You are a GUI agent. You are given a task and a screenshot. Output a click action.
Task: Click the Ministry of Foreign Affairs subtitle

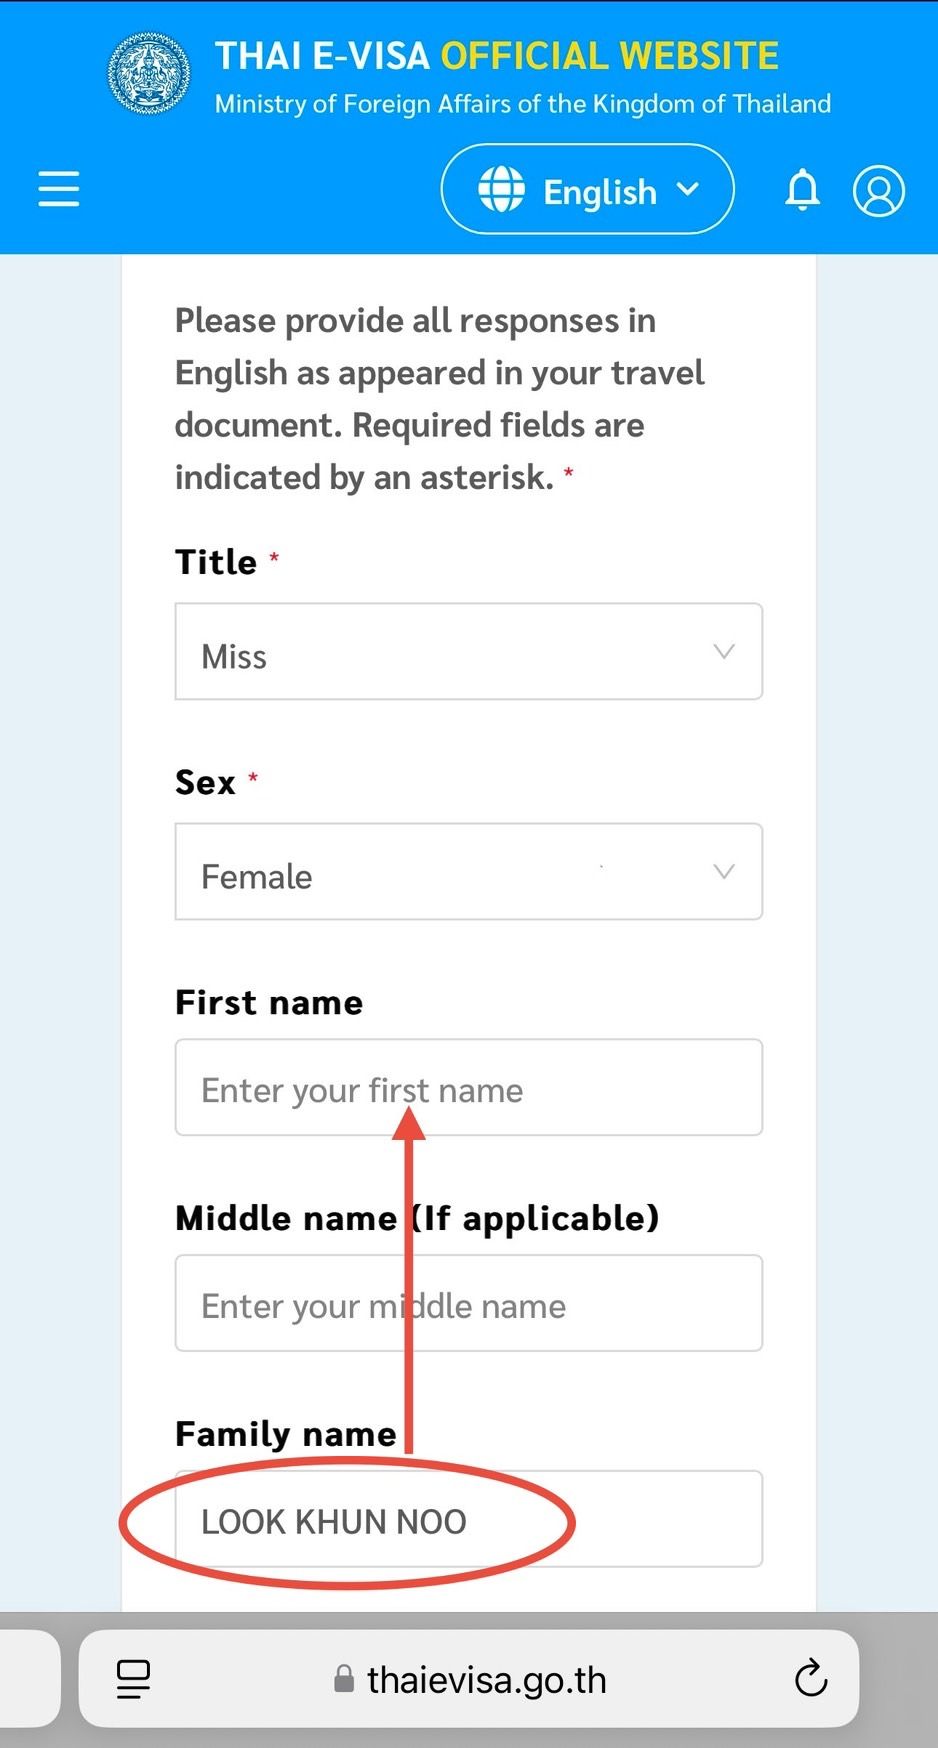click(x=522, y=104)
